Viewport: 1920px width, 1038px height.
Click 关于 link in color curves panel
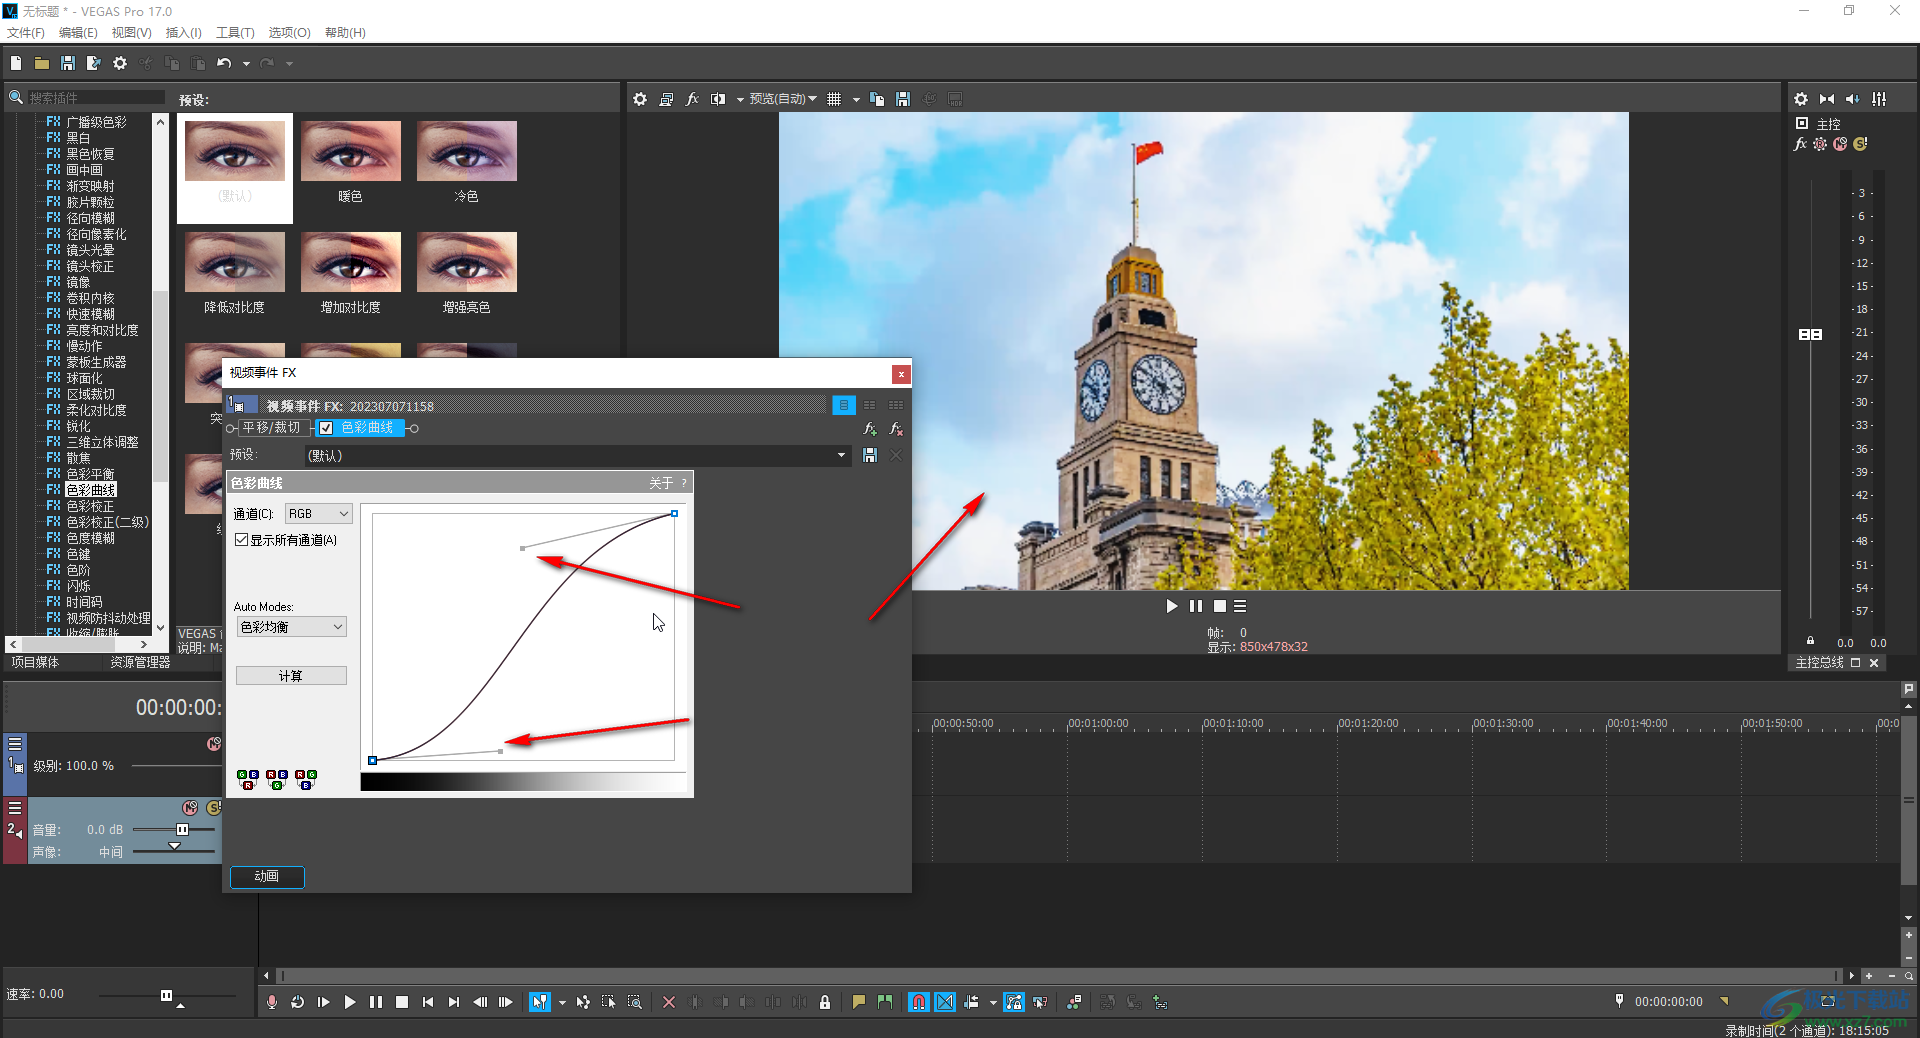661,483
